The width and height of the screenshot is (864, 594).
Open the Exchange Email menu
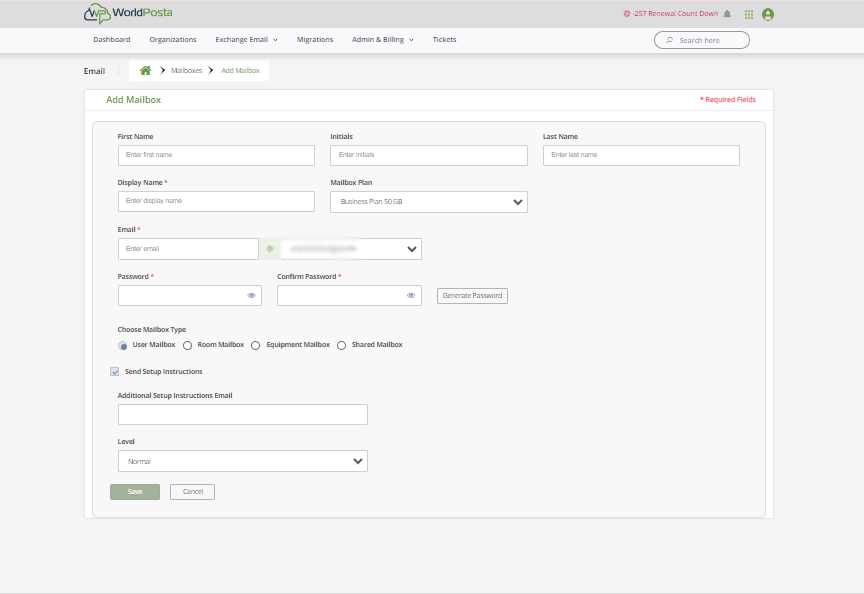click(246, 40)
